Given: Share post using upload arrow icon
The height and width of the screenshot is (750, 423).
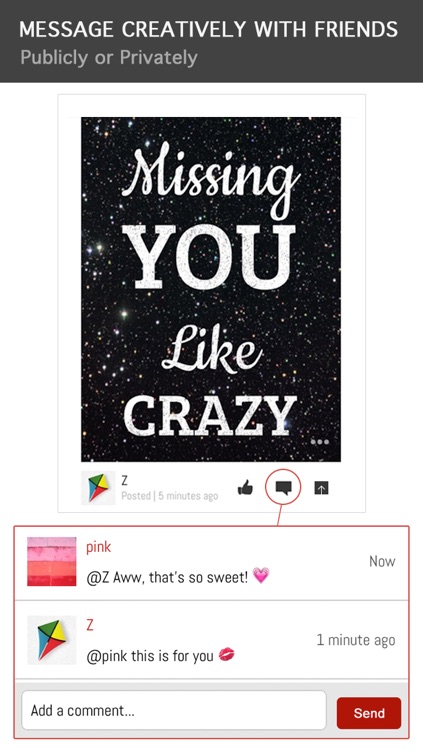Looking at the screenshot, I should pyautogui.click(x=322, y=488).
